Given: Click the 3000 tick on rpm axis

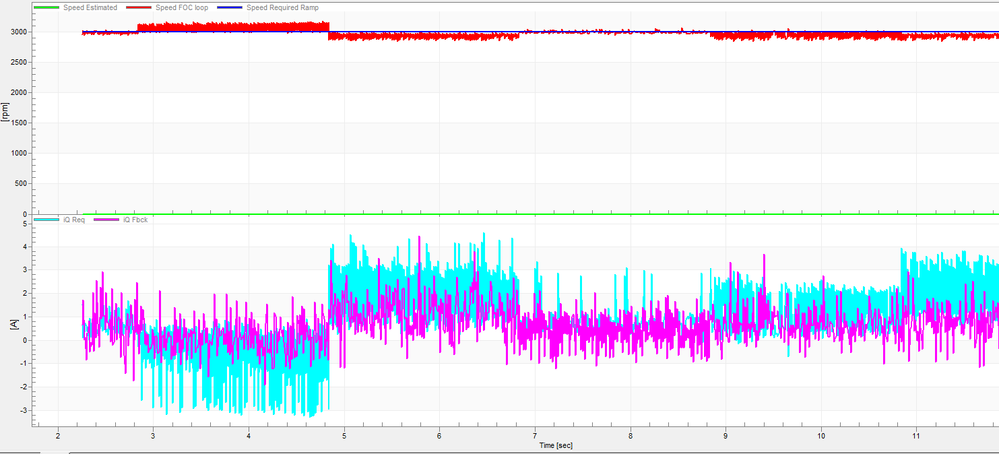Looking at the screenshot, I should point(21,32).
